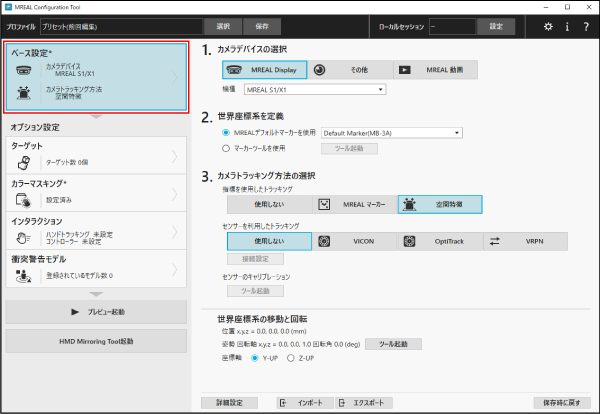Click the 衝突警告モデル icon
The width and height of the screenshot is (600, 414).
(x=23, y=276)
